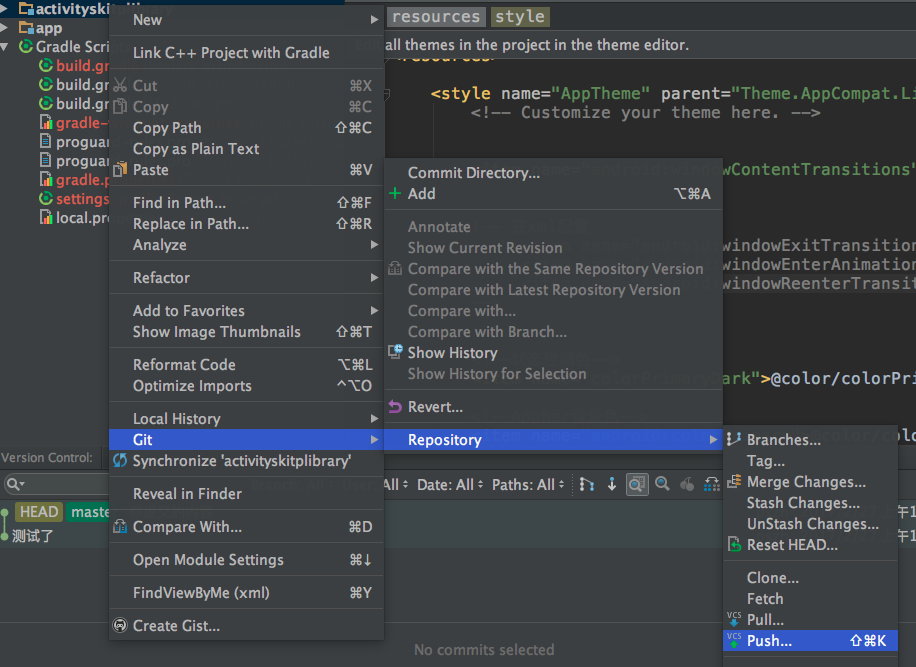
Task: Click the master branch label on commit
Action: point(88,512)
